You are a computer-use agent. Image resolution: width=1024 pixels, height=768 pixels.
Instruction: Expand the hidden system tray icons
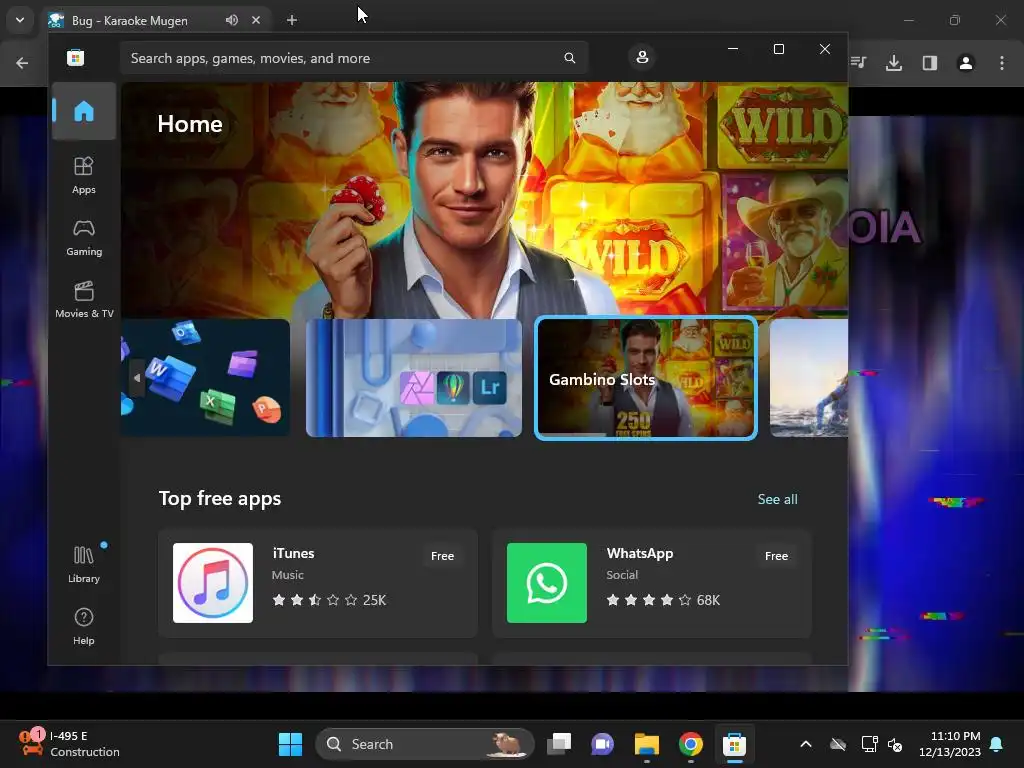coord(806,744)
